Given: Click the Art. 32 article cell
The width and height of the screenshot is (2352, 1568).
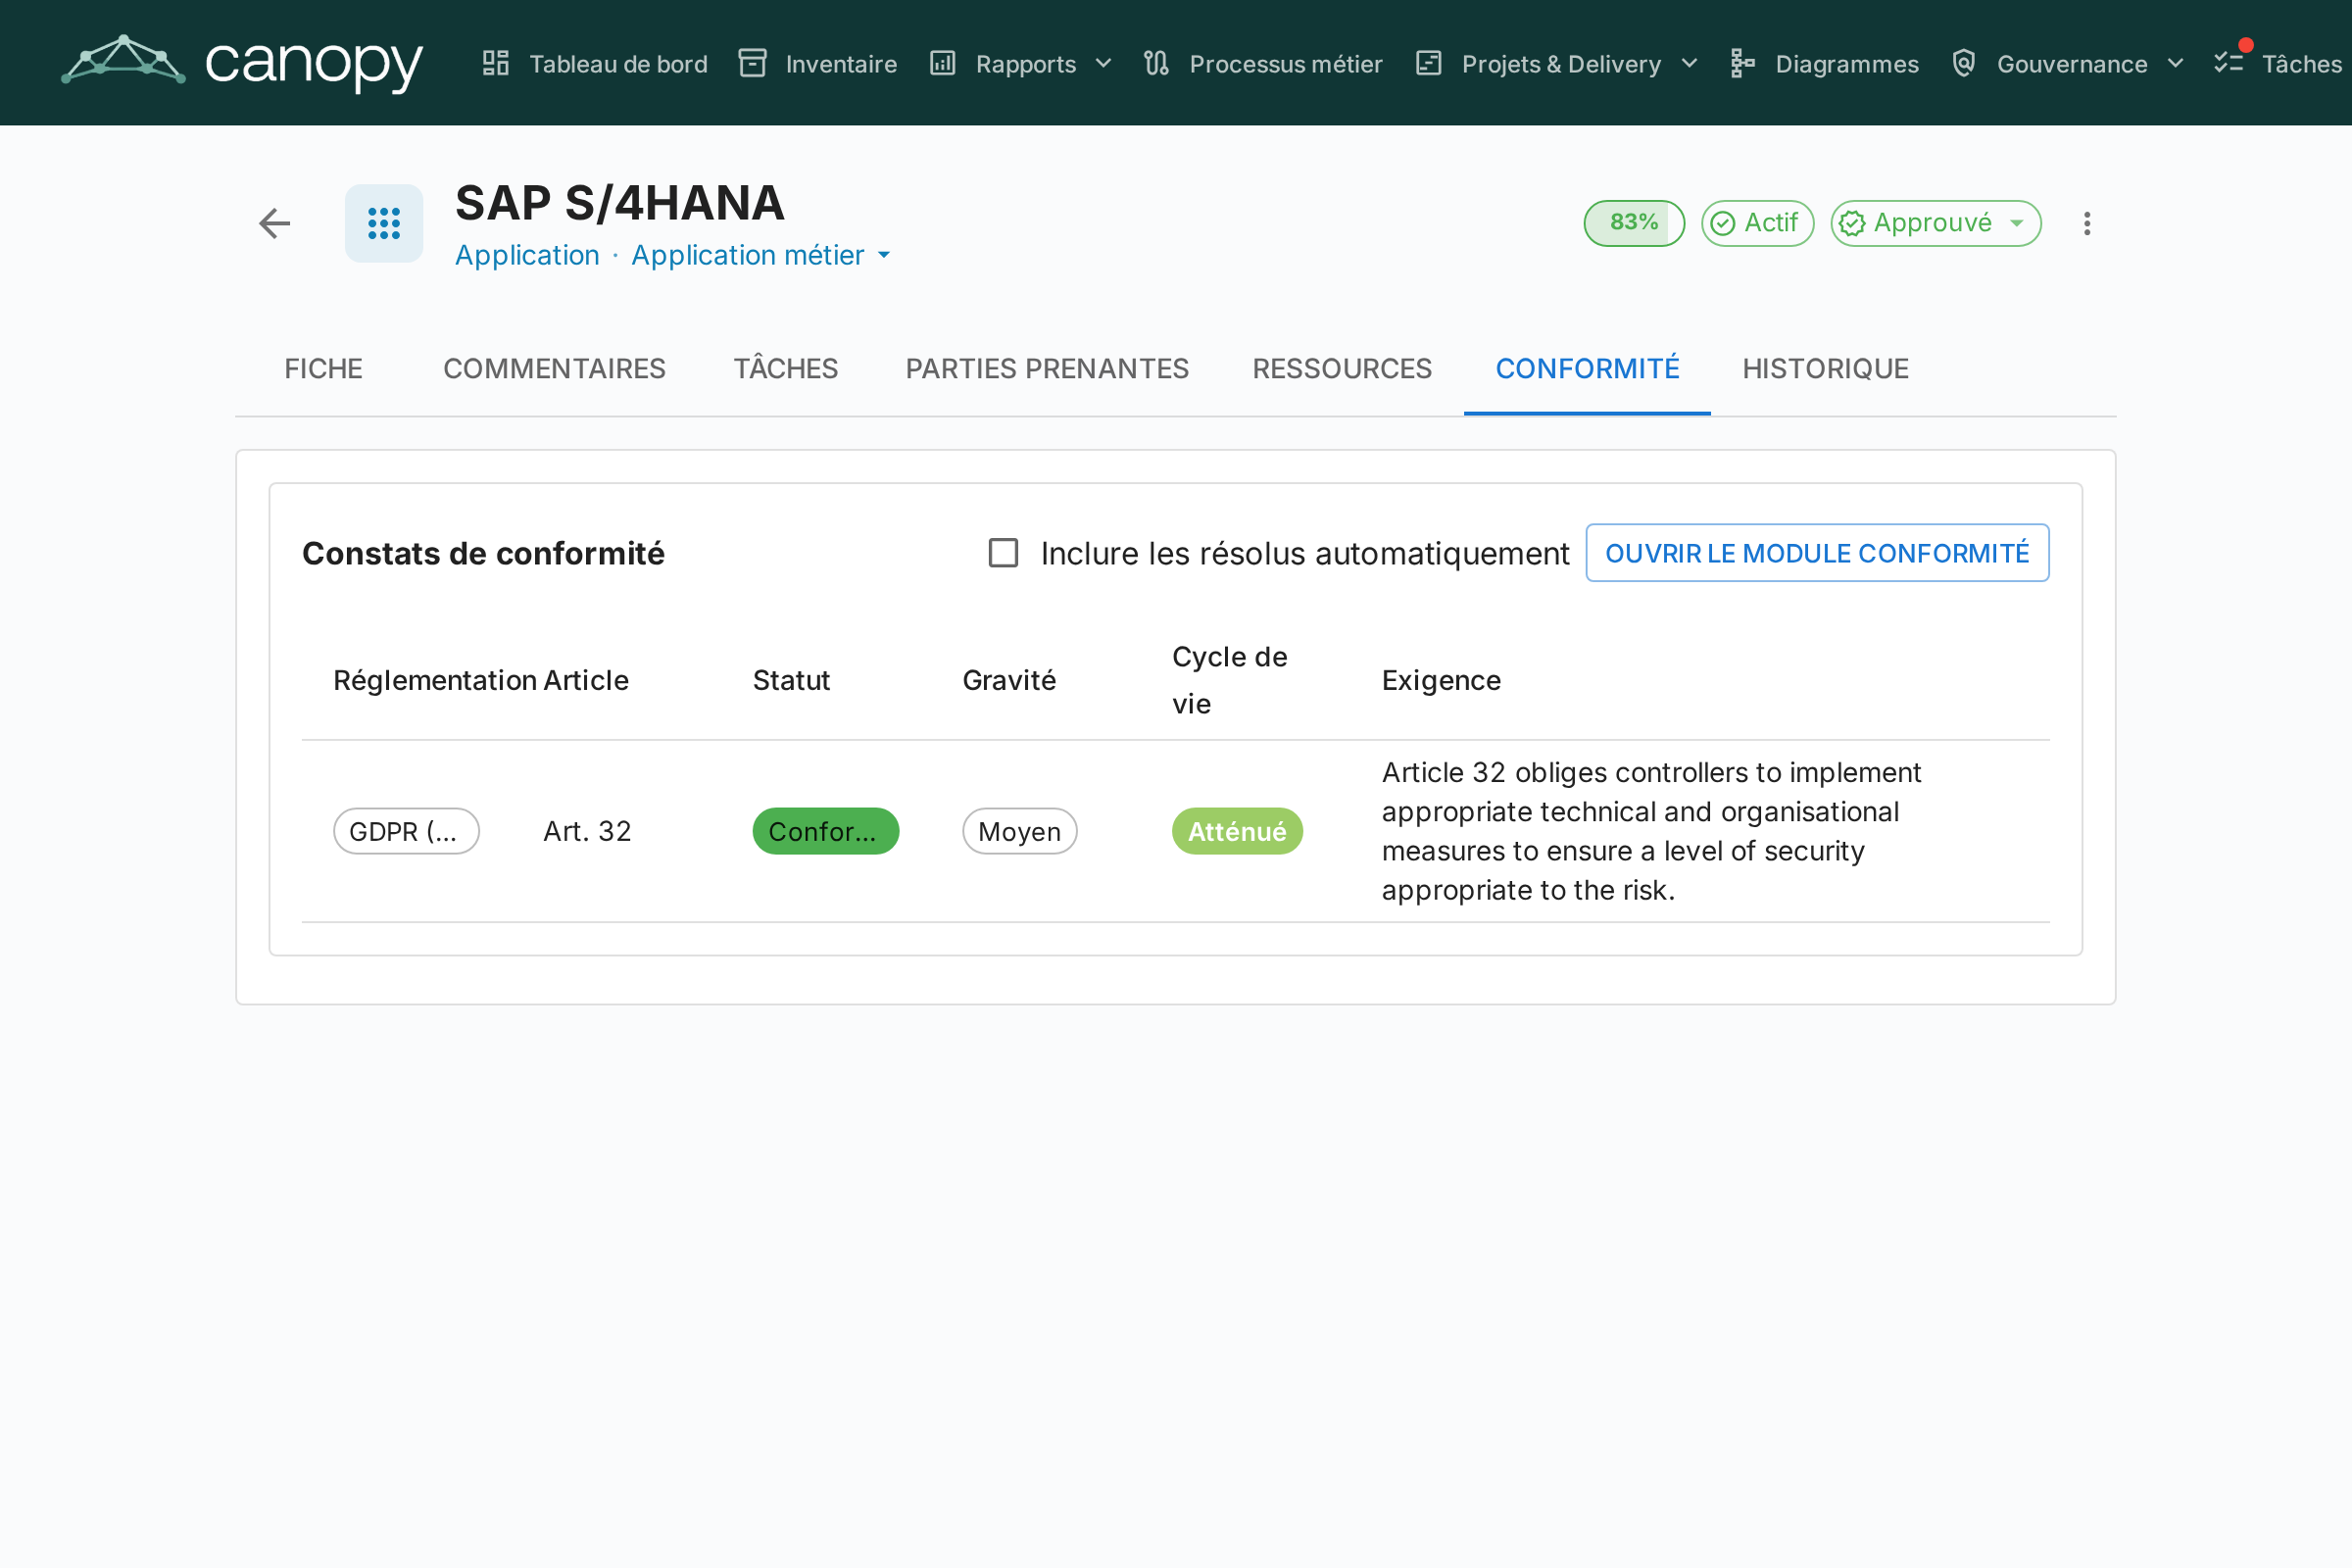Looking at the screenshot, I should tap(587, 831).
